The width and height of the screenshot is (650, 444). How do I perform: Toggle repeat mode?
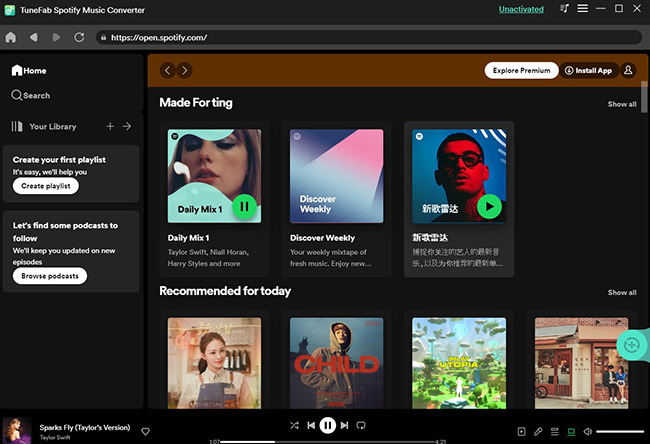click(361, 425)
